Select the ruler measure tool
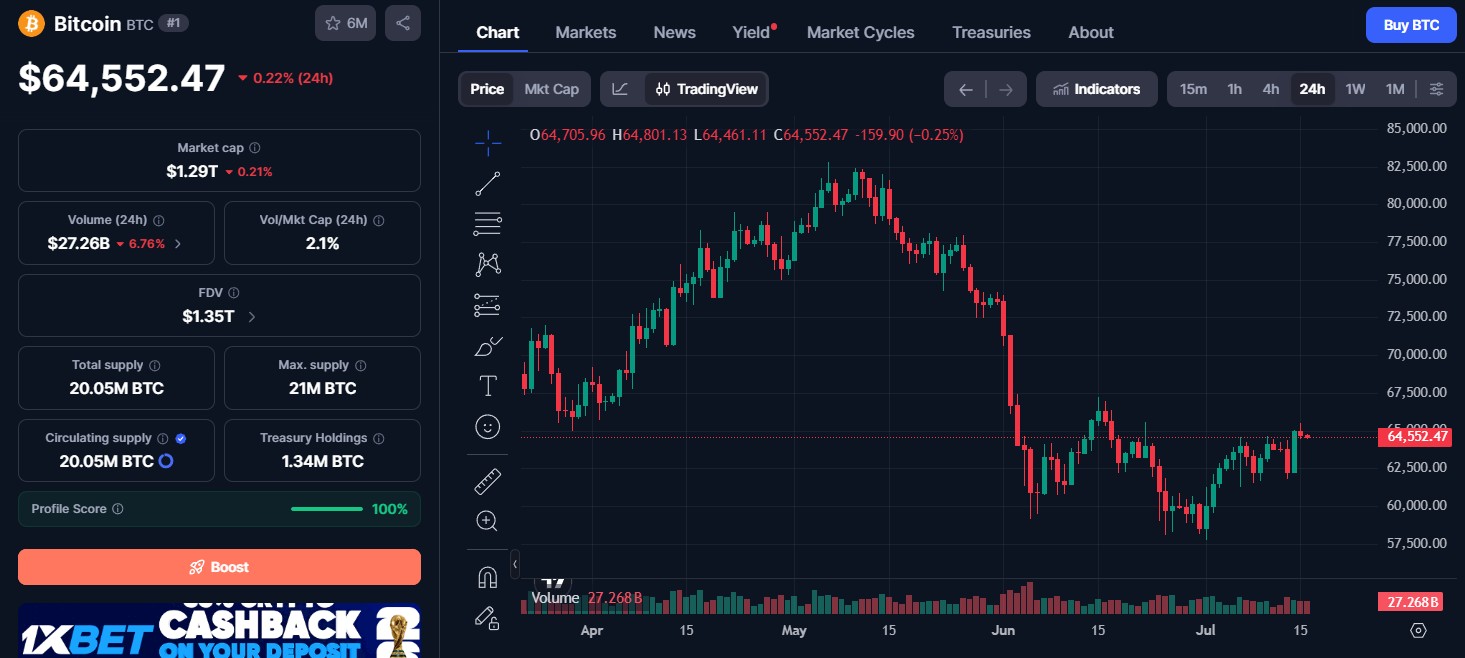 point(488,481)
